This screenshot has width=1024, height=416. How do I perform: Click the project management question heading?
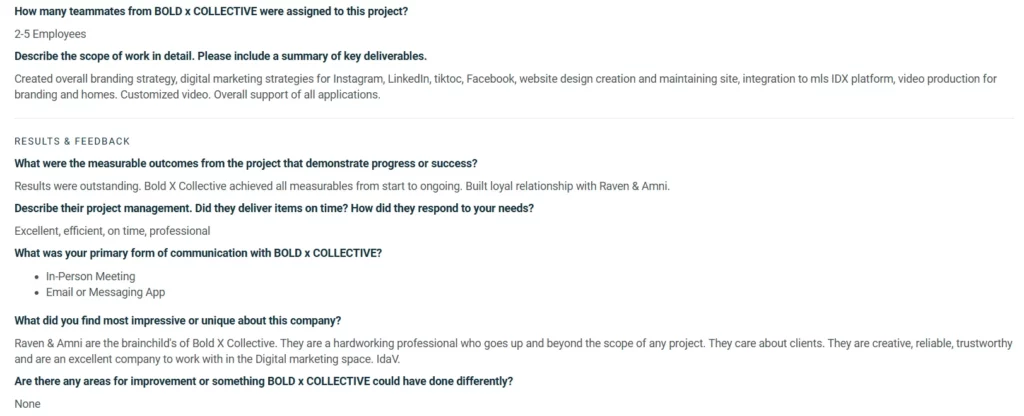point(274,208)
